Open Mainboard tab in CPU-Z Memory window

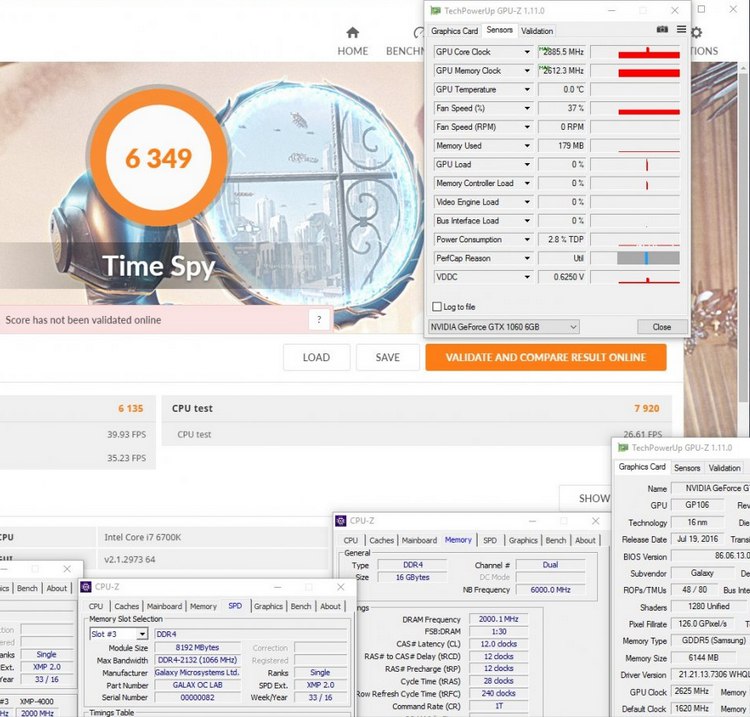(419, 541)
